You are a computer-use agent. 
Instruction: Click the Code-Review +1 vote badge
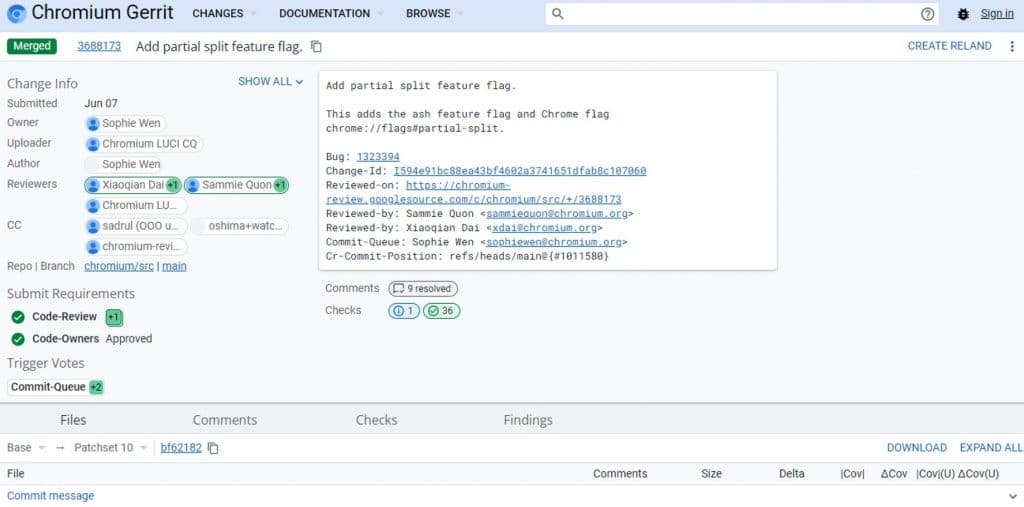pyautogui.click(x=114, y=318)
